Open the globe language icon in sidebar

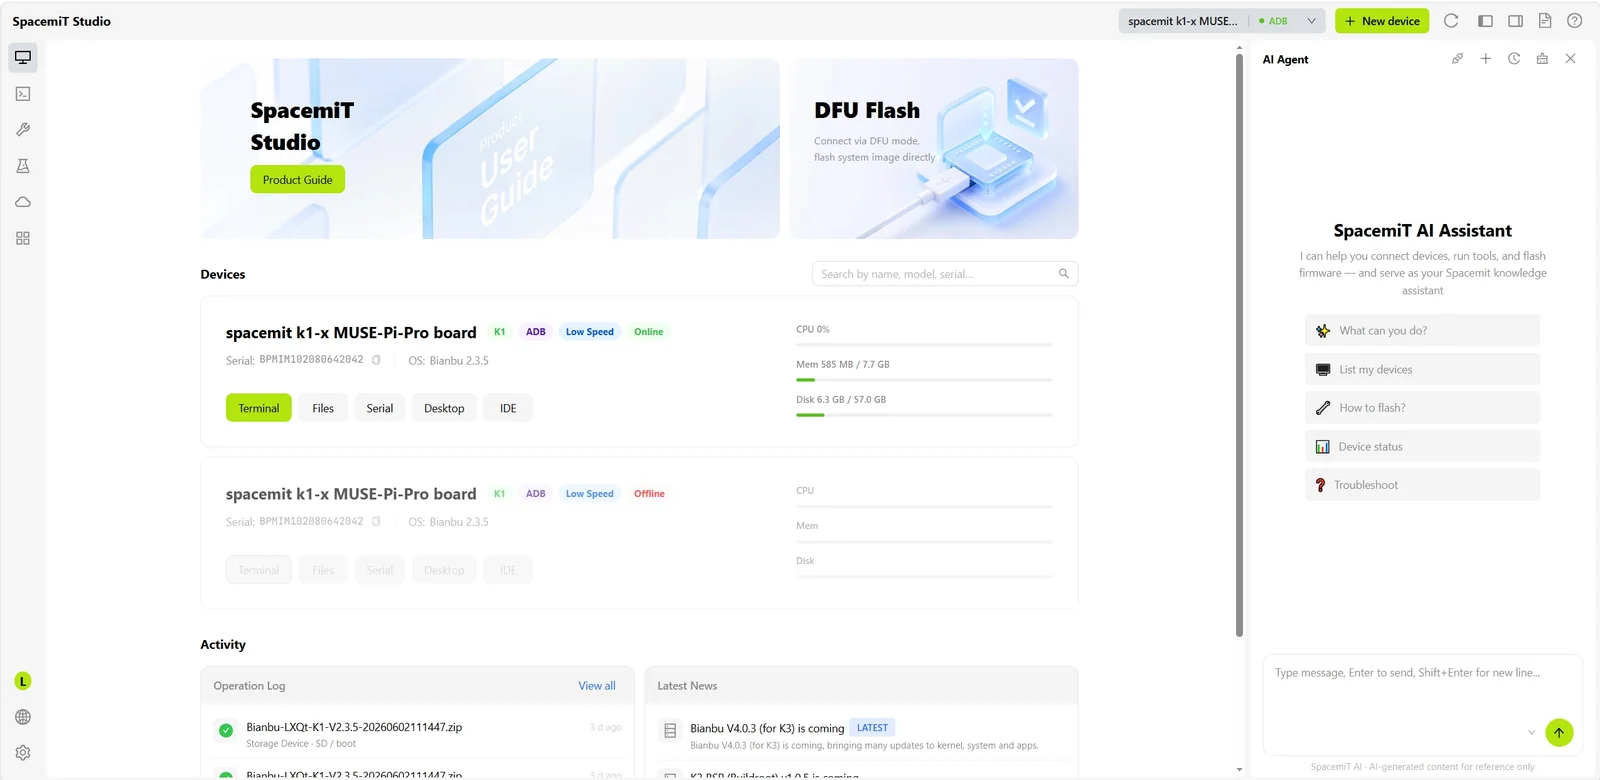tap(23, 717)
